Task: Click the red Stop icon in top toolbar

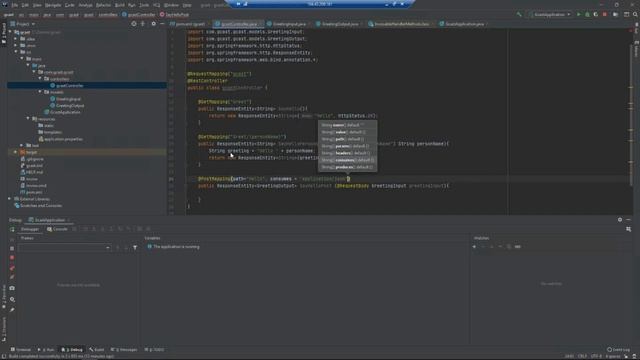Action: (605, 15)
